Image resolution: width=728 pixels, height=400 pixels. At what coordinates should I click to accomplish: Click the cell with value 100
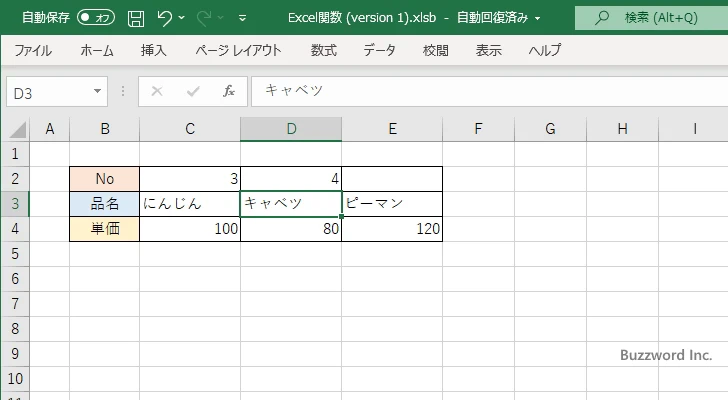(x=190, y=229)
